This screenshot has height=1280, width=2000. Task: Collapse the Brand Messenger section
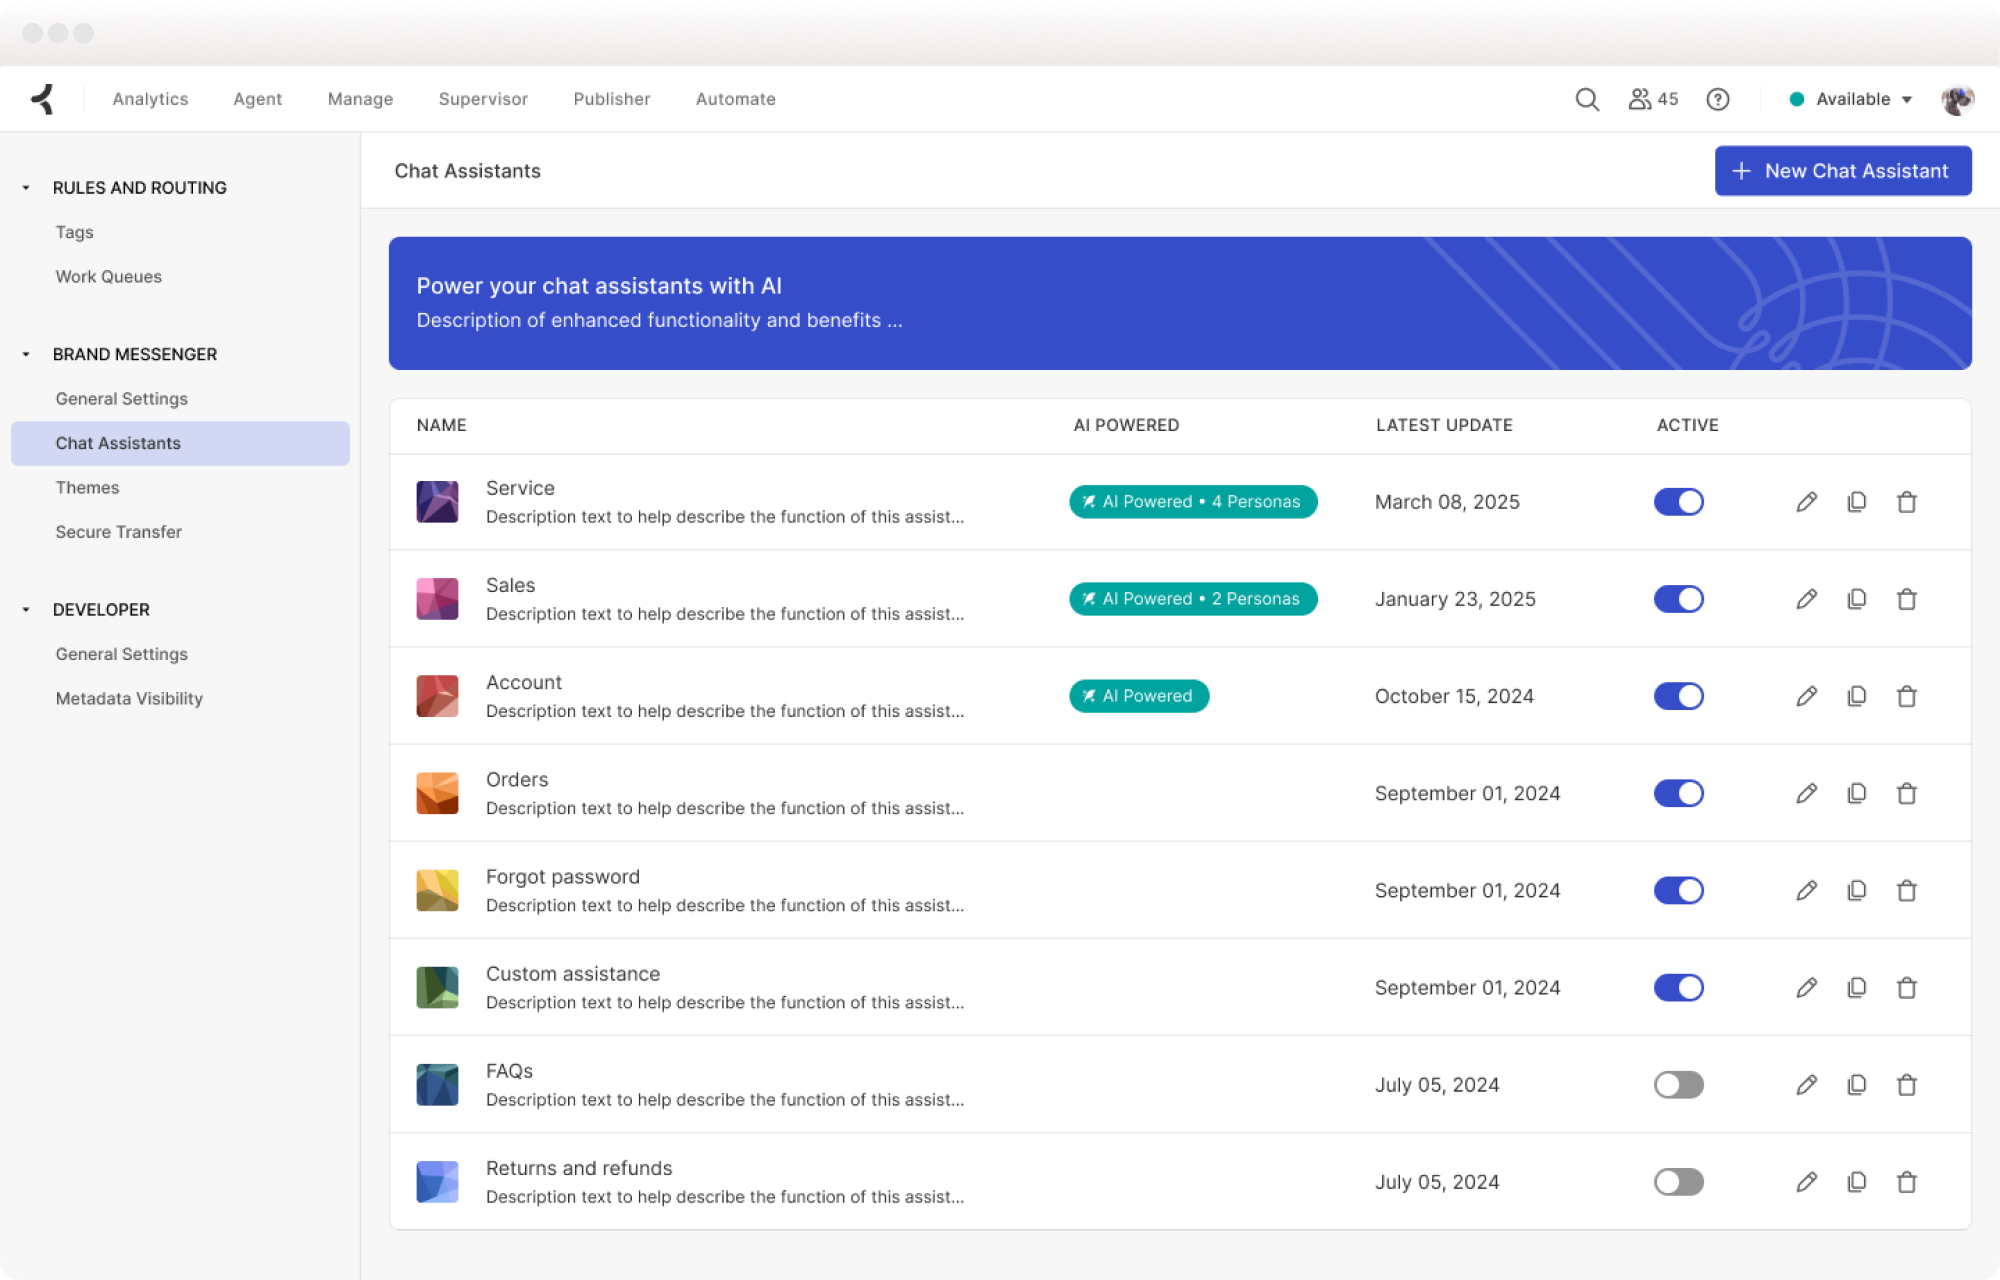point(26,354)
